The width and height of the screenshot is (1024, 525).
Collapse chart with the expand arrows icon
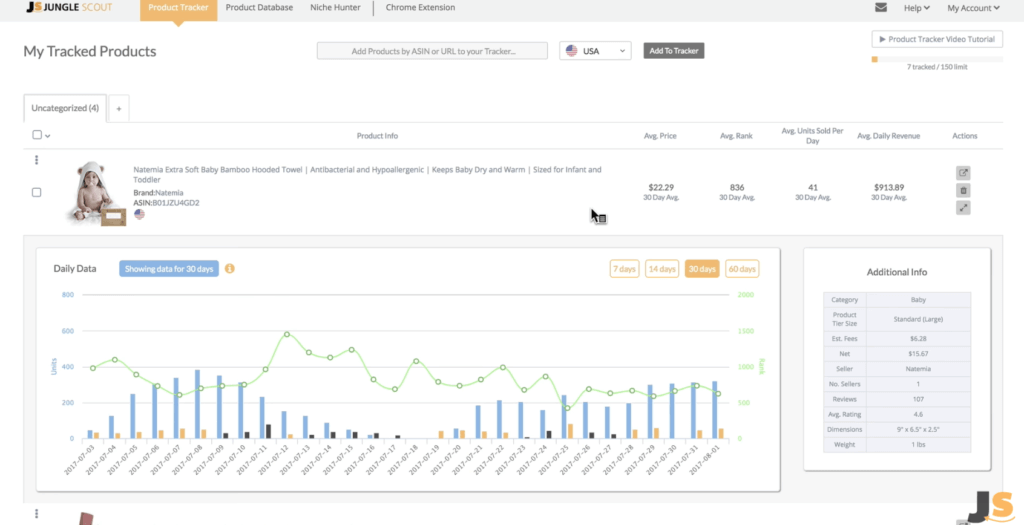coord(963,208)
